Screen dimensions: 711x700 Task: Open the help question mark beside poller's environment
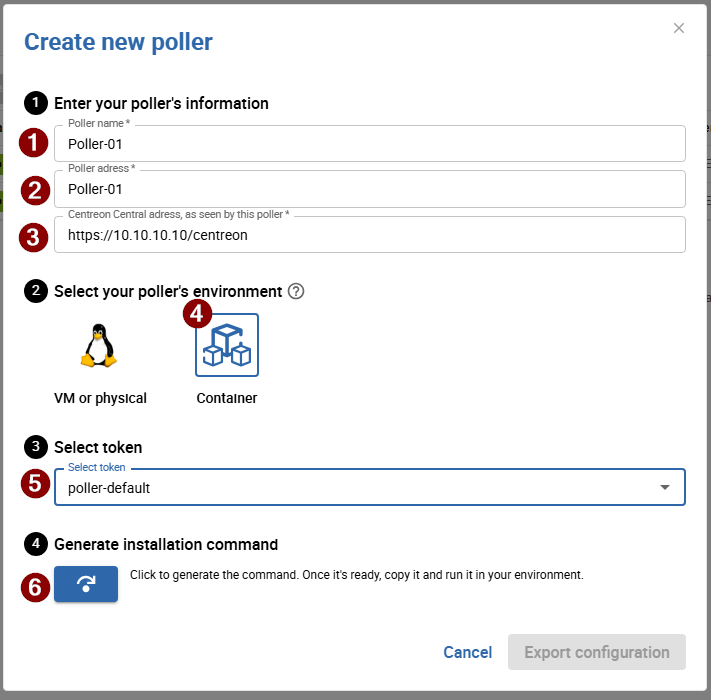[296, 291]
